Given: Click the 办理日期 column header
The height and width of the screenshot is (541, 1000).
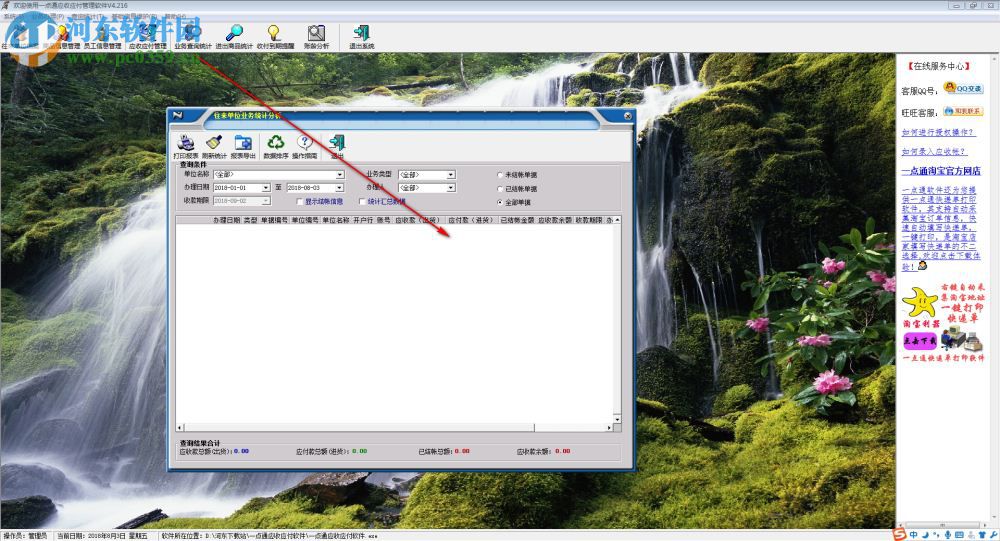Looking at the screenshot, I should click(226, 219).
